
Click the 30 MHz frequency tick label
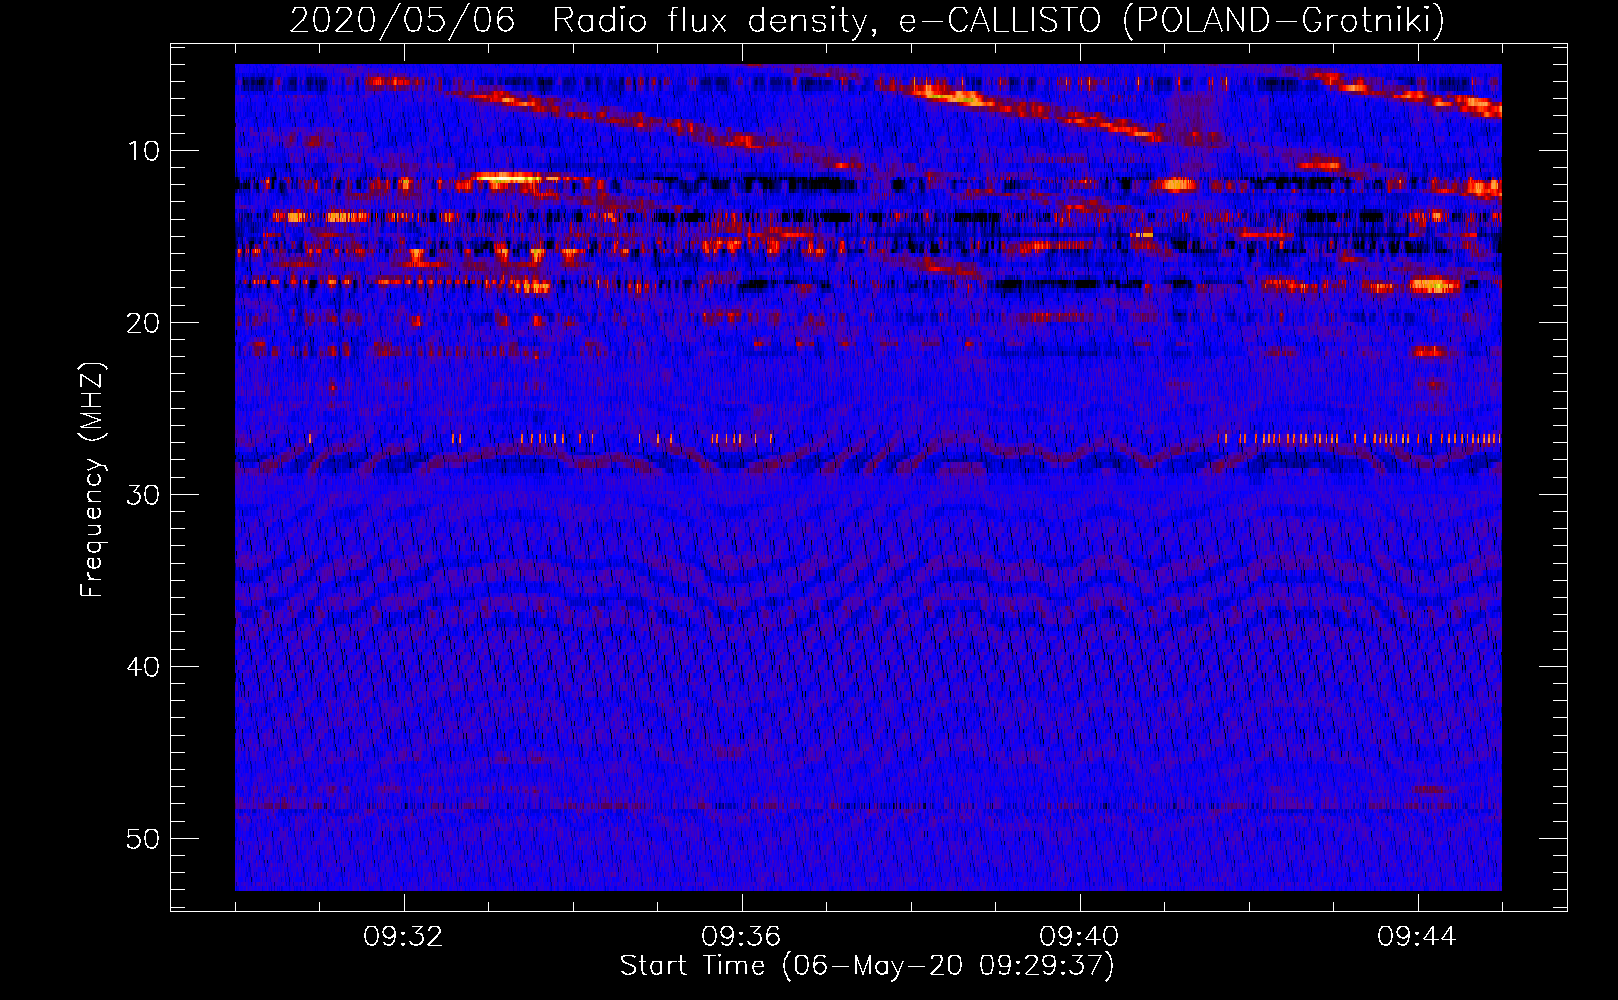point(144,495)
